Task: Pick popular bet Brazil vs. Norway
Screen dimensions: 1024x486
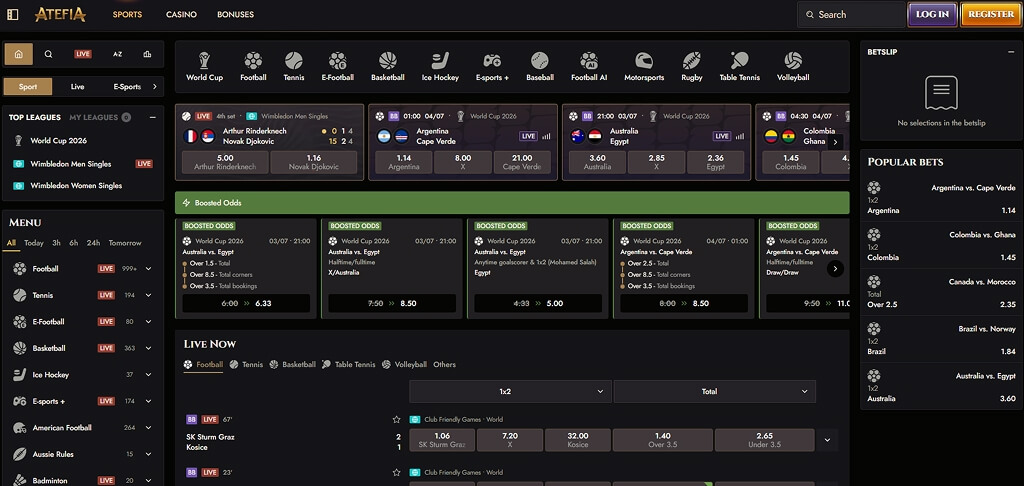Action: 941,340
